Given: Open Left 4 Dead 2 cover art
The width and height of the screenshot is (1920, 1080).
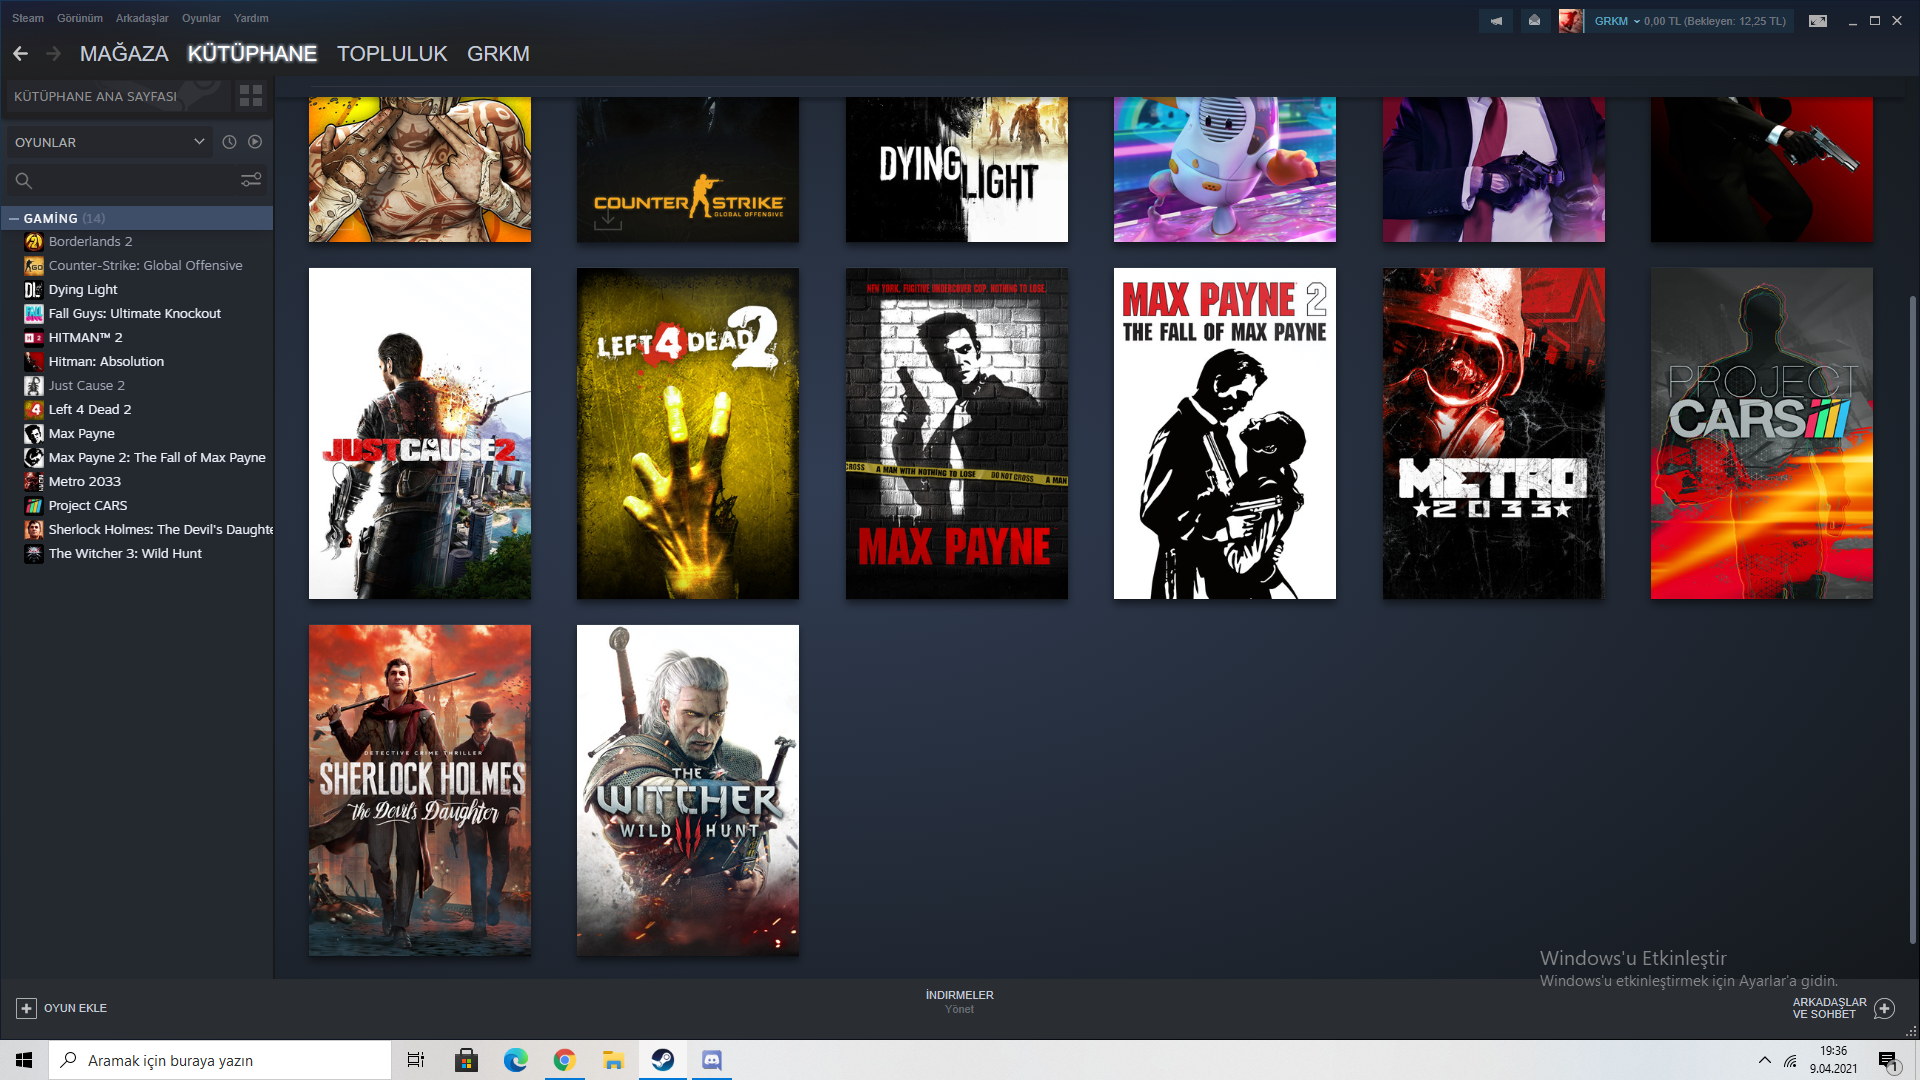Looking at the screenshot, I should pyautogui.click(x=688, y=433).
